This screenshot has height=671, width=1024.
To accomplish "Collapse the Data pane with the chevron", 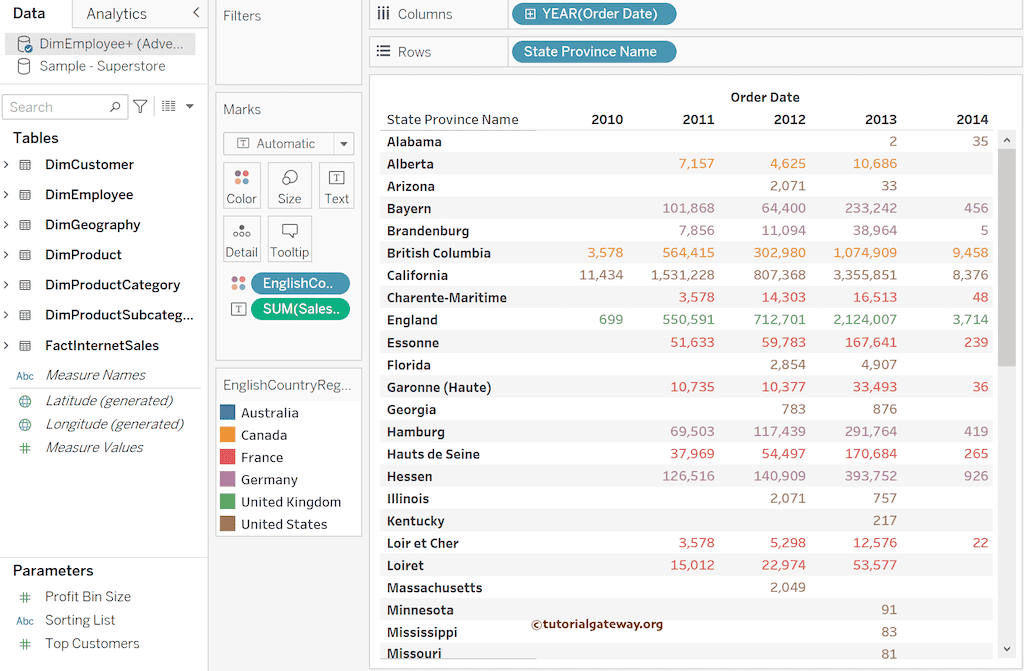I will pyautogui.click(x=195, y=14).
